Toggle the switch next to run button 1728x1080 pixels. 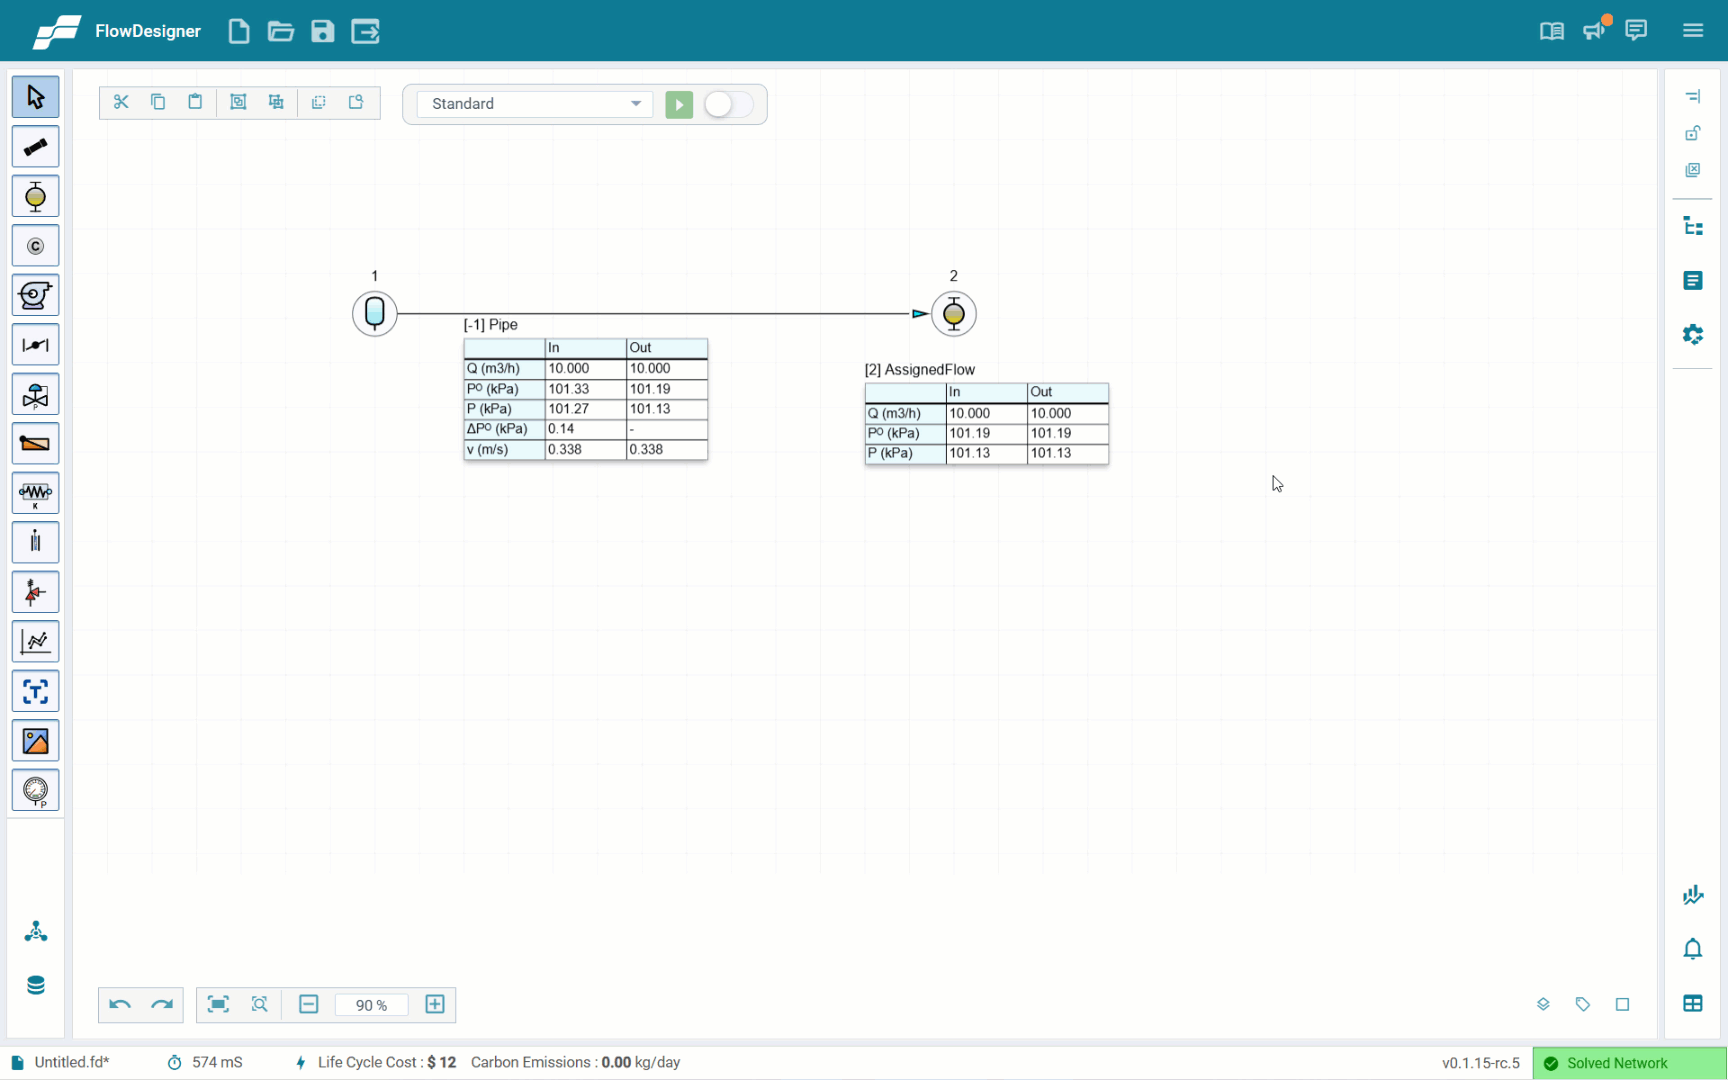[728, 104]
